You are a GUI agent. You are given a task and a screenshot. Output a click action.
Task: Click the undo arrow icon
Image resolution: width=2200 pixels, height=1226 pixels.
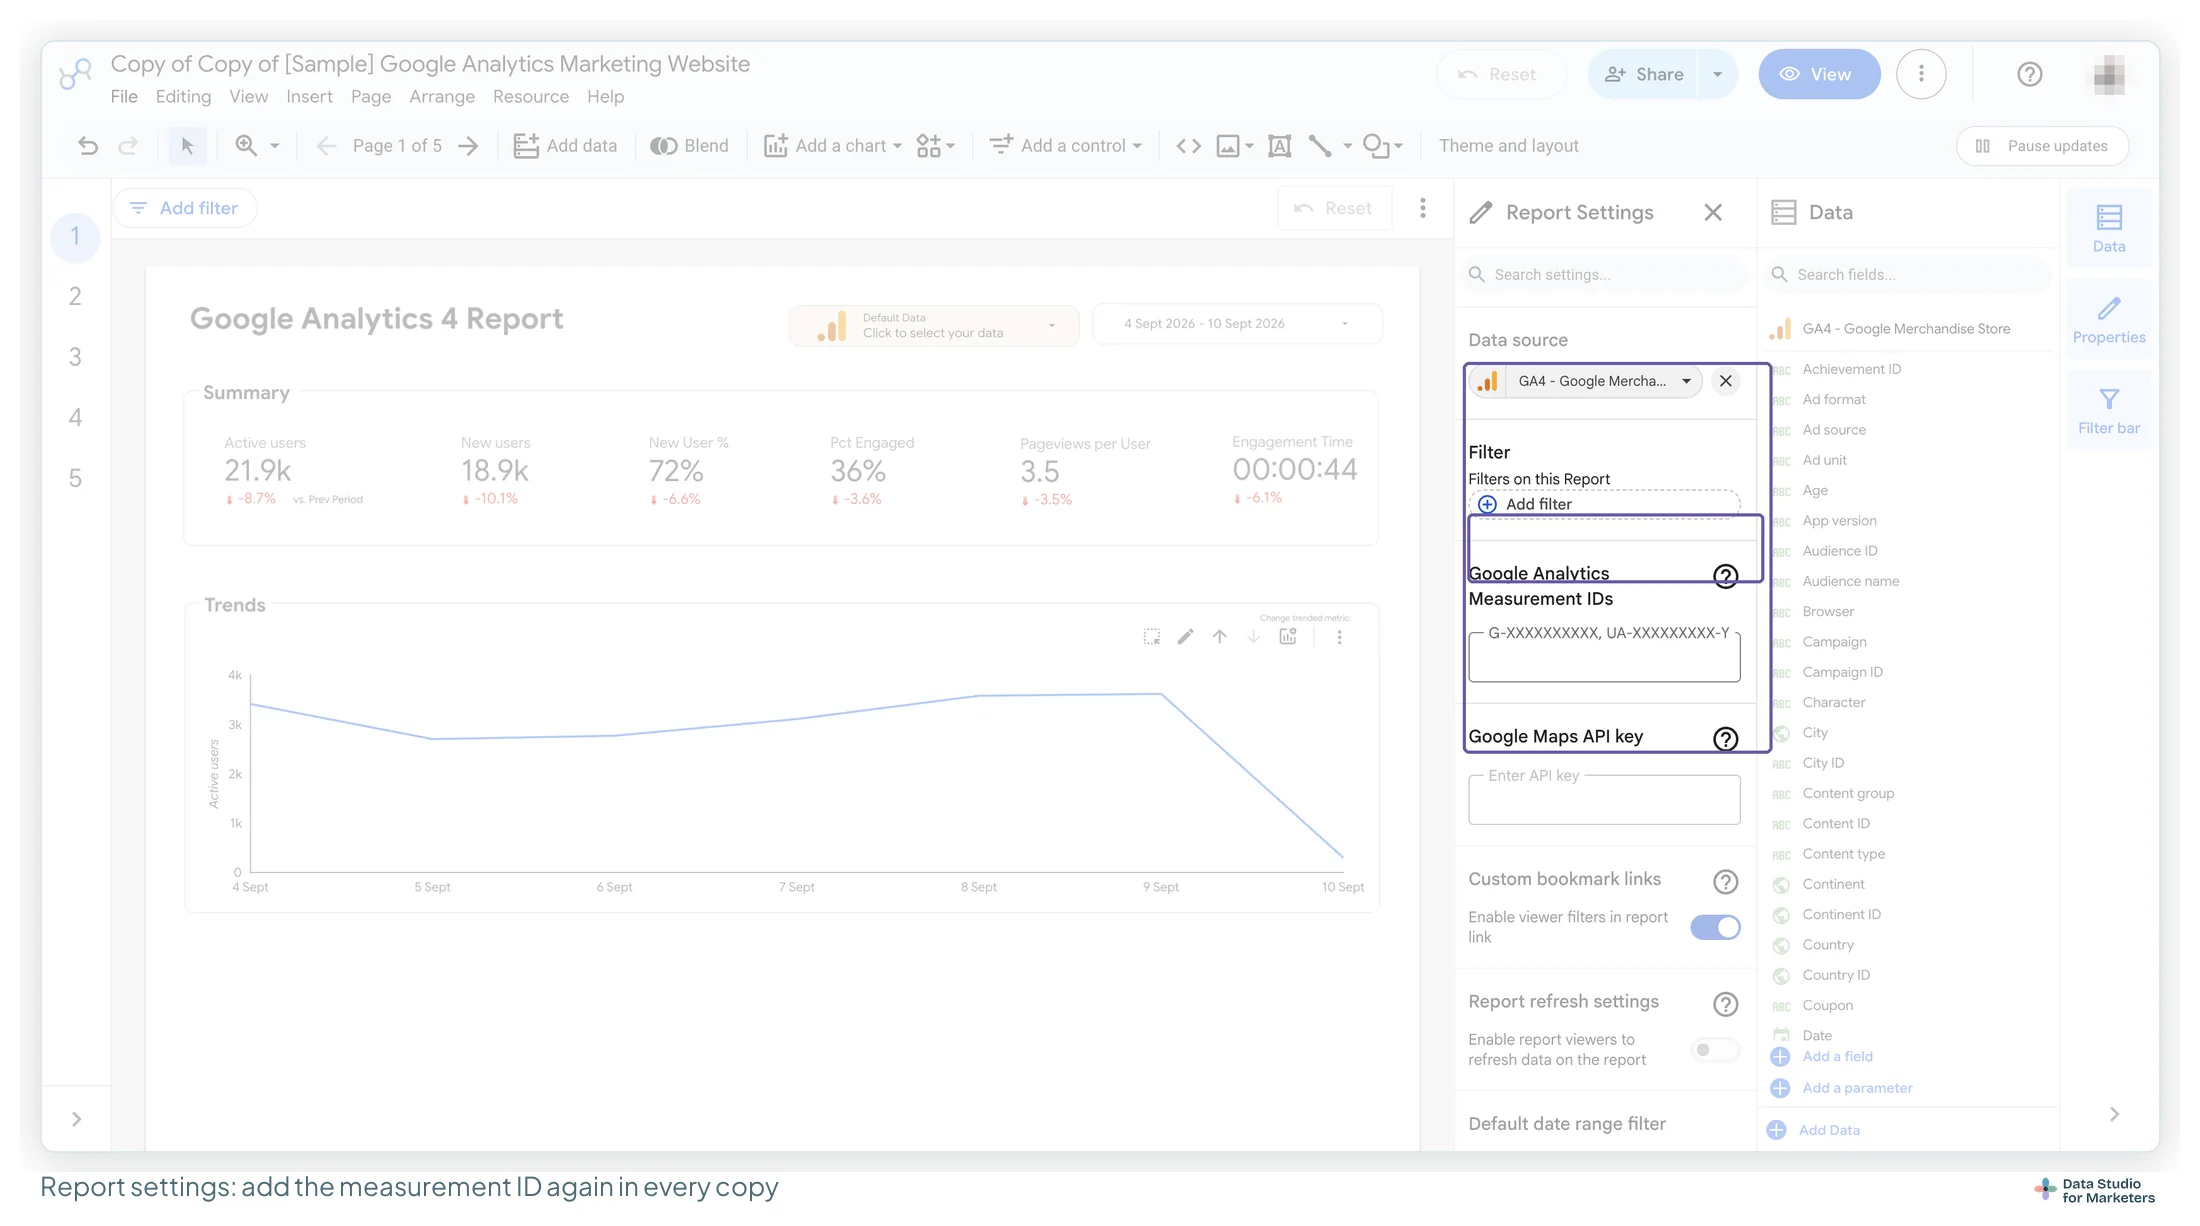coord(88,146)
